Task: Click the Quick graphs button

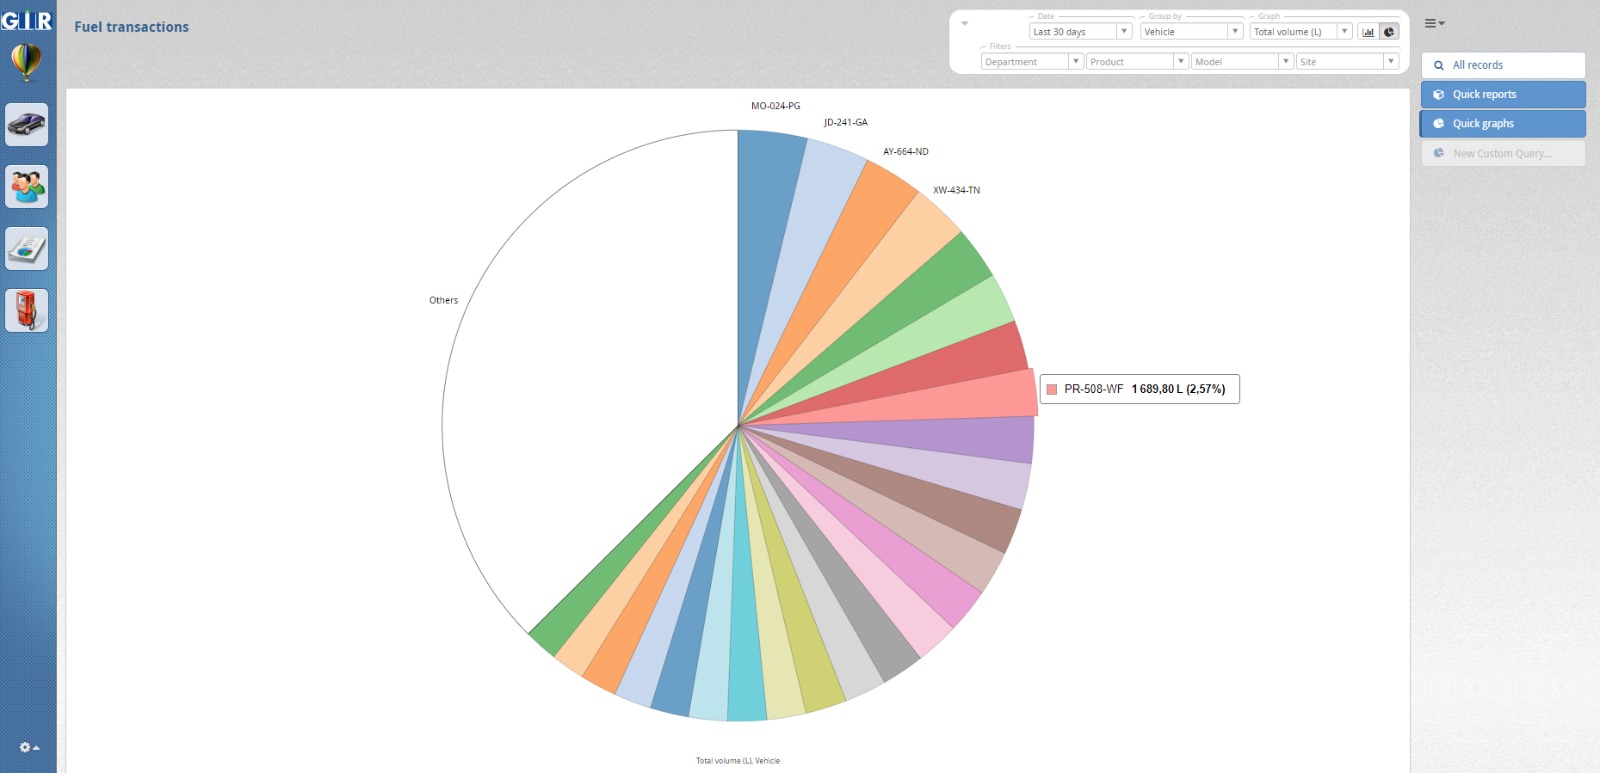Action: pyautogui.click(x=1503, y=124)
